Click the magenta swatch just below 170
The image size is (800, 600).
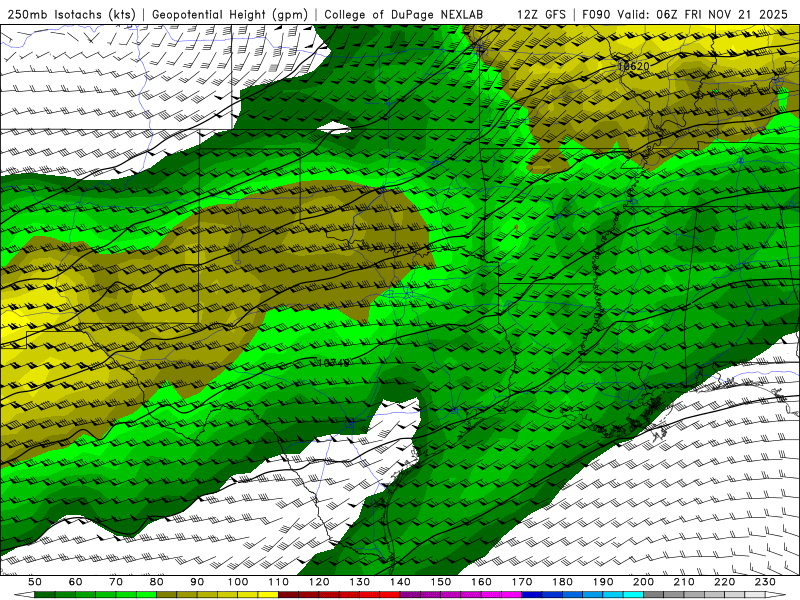click(511, 595)
